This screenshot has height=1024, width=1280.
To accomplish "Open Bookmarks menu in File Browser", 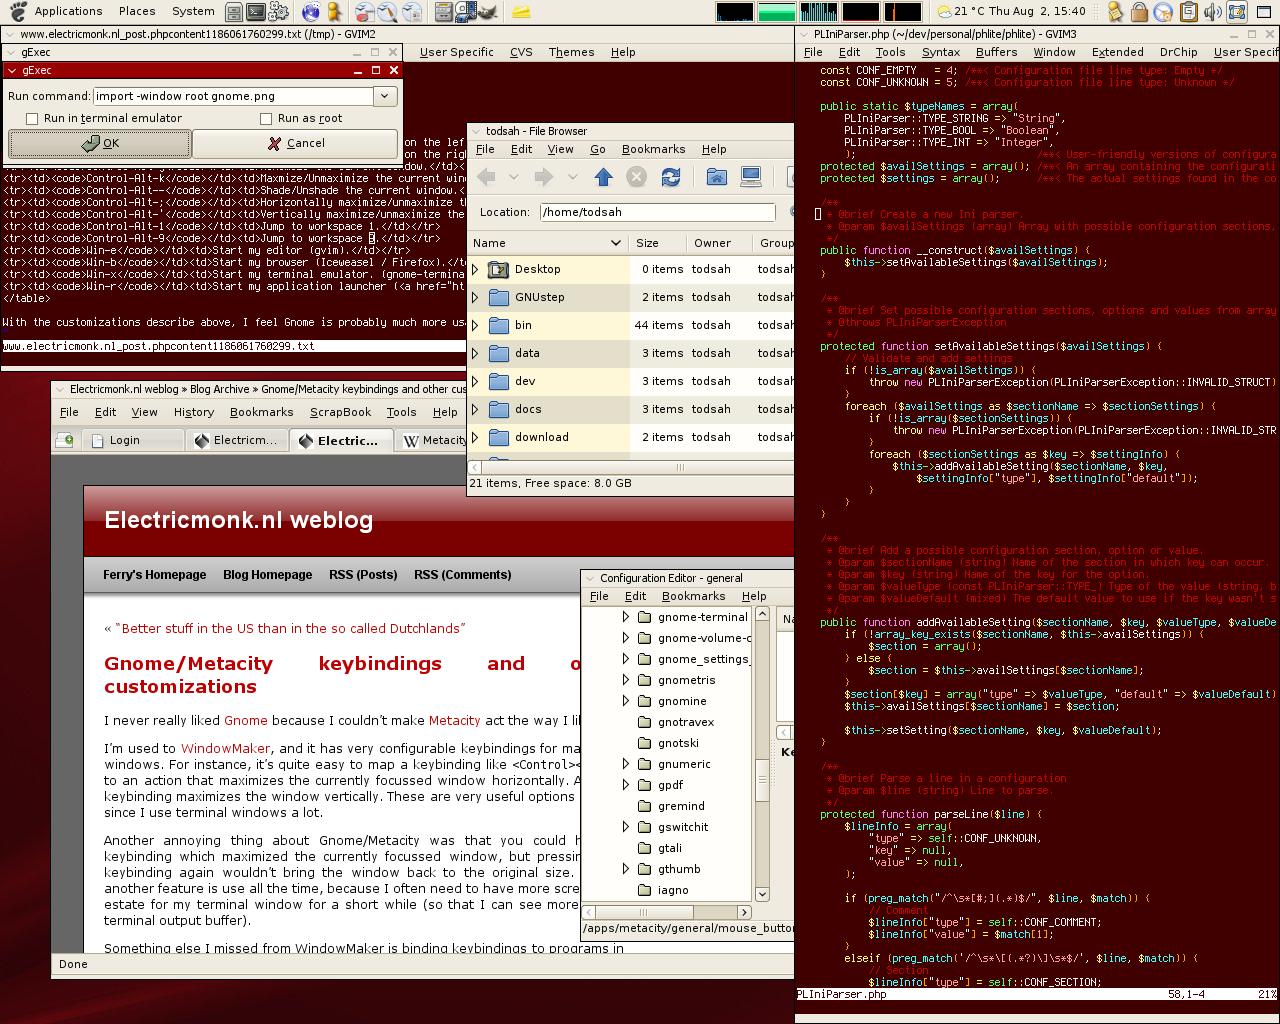I will click(653, 149).
